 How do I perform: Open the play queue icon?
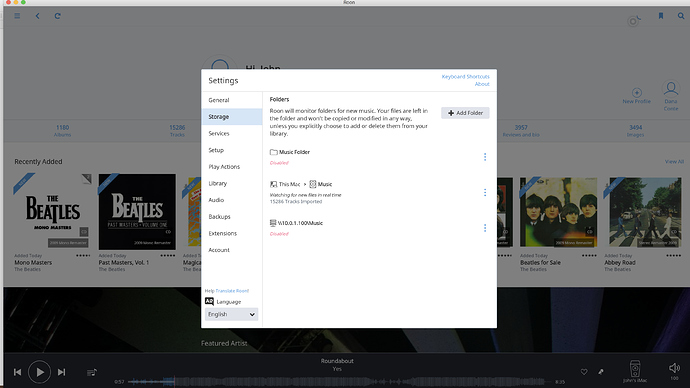point(92,373)
